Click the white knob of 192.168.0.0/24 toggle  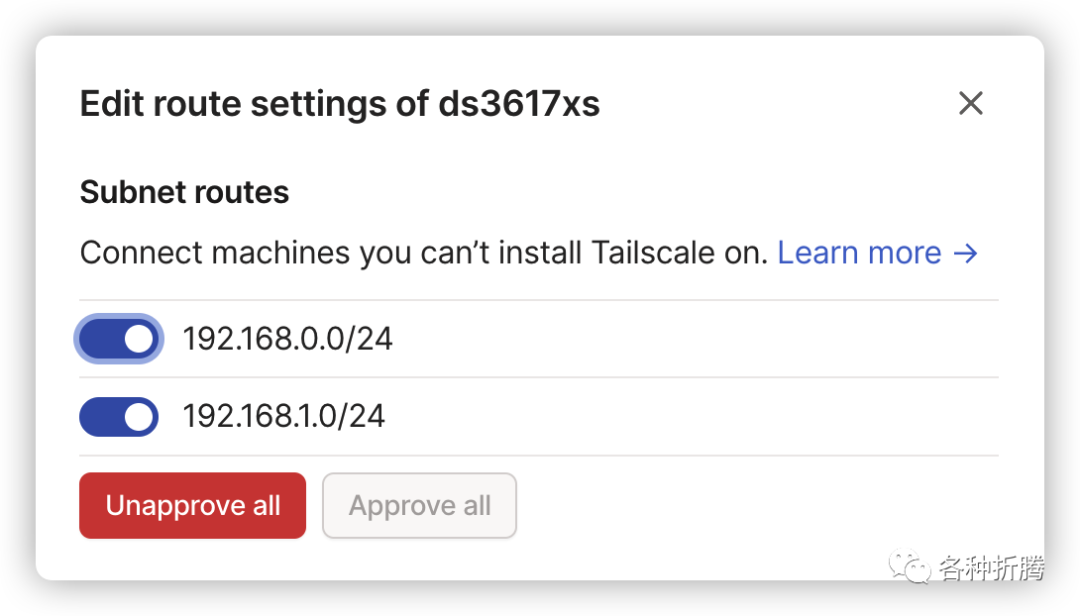(139, 339)
